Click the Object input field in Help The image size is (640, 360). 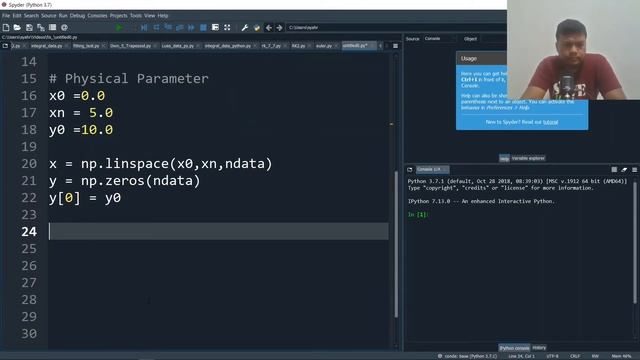pyautogui.click(x=493, y=39)
